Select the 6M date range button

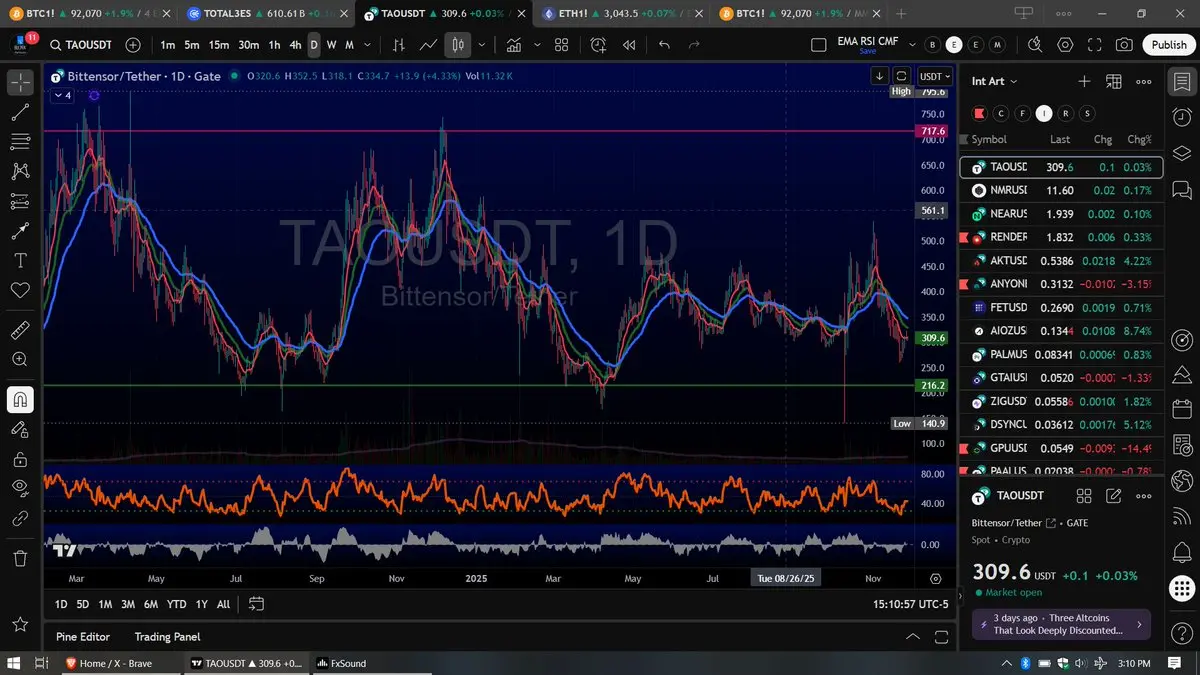pyautogui.click(x=150, y=604)
